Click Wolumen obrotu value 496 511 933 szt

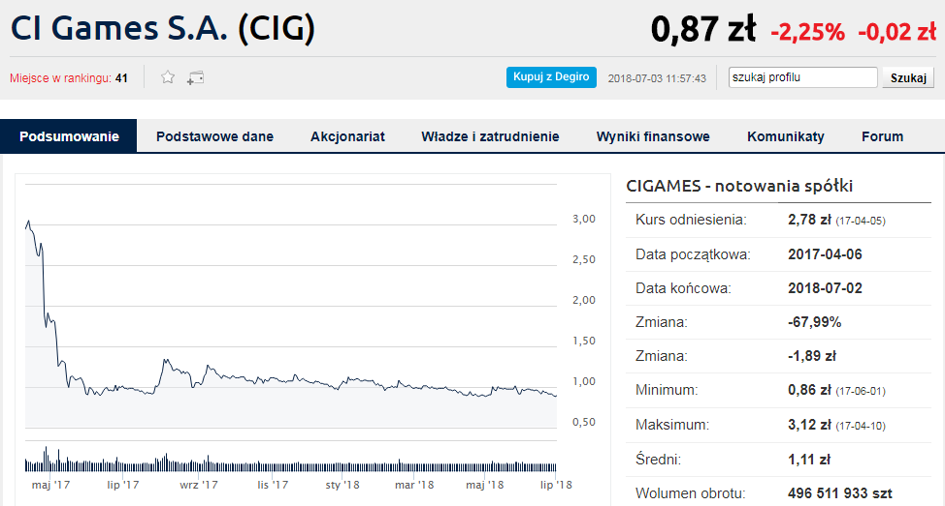[x=840, y=493]
